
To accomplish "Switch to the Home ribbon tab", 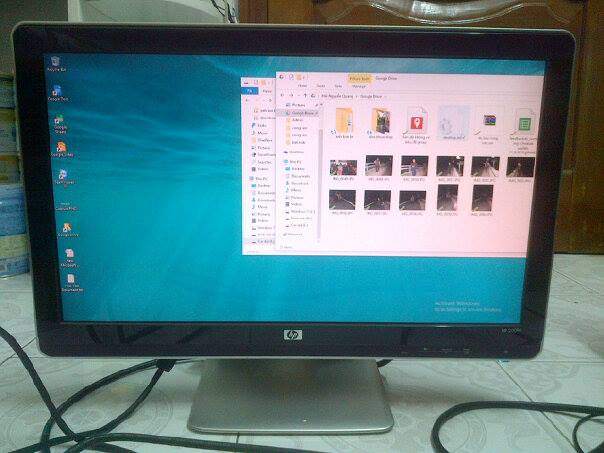I will (x=304, y=86).
